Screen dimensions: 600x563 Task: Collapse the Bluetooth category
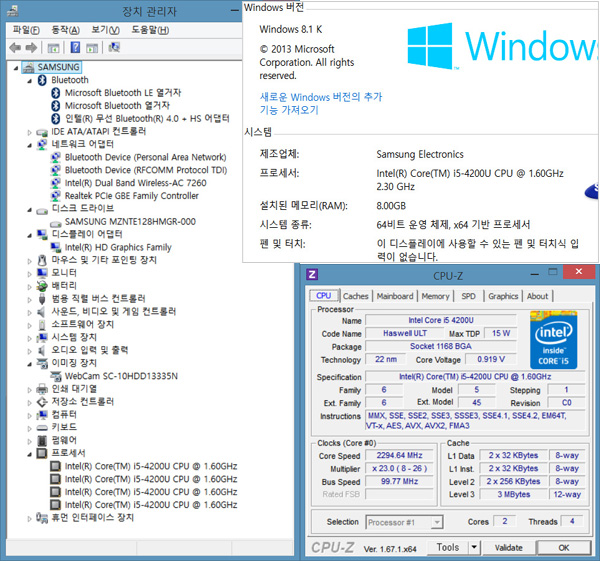coord(29,81)
